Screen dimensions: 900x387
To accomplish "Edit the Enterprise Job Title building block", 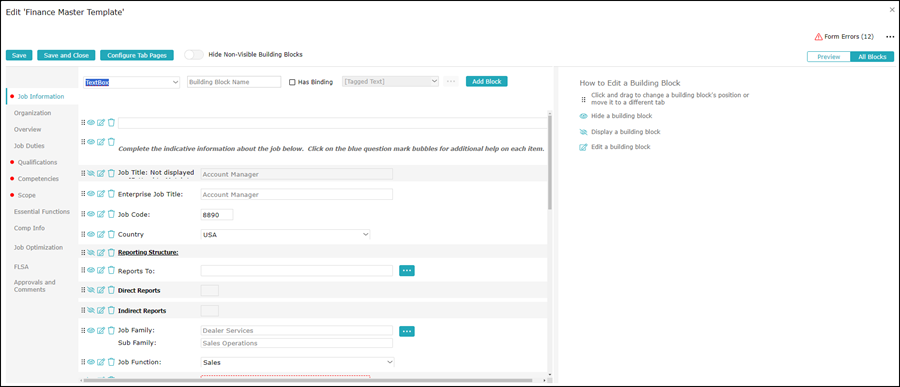I will tap(101, 194).
